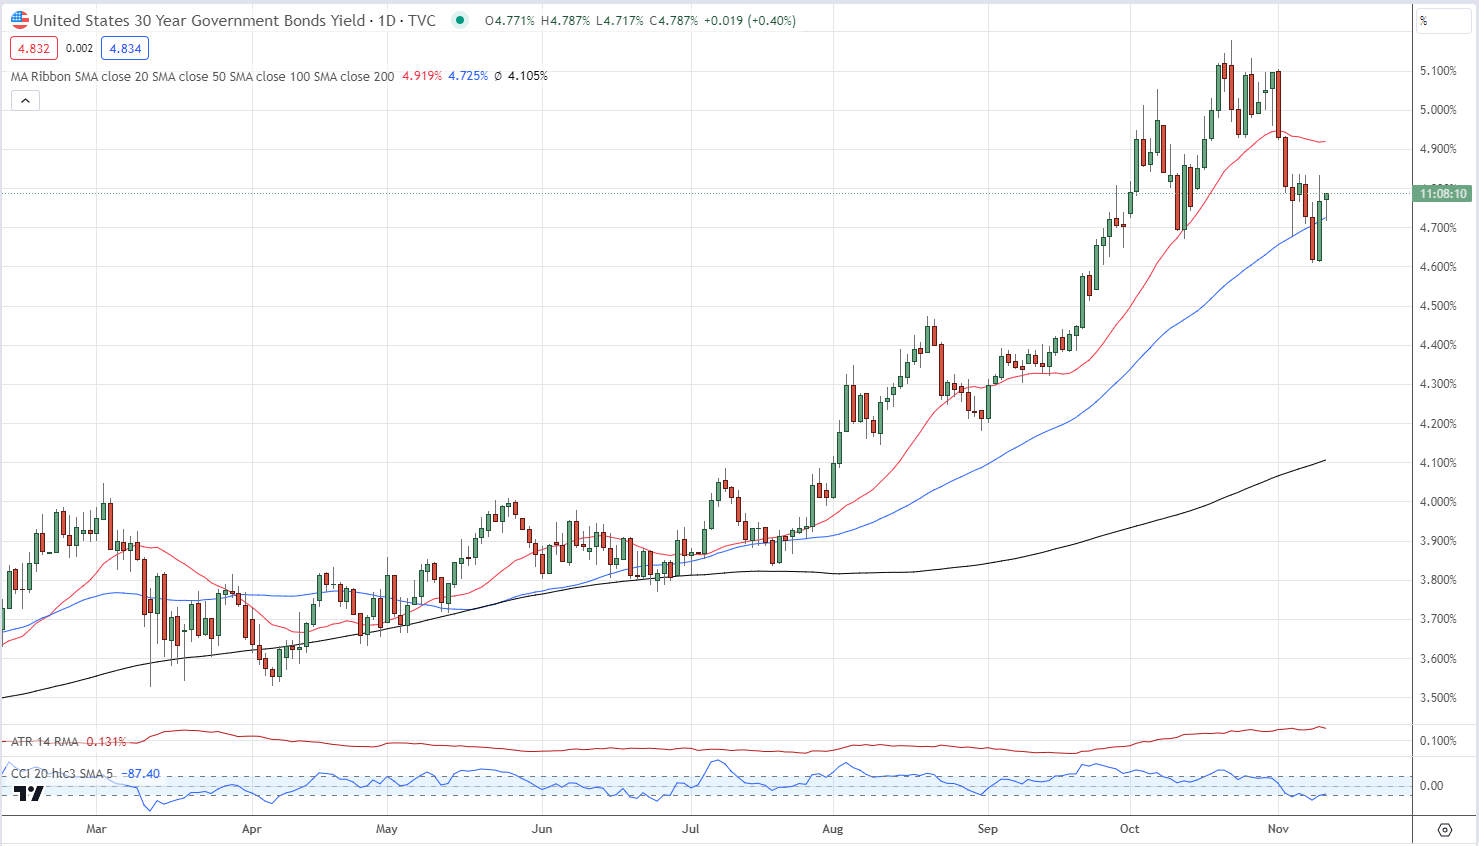Click United States 30 Year Government Bonds Yield title
1479x846 pixels.
pyautogui.click(x=199, y=20)
